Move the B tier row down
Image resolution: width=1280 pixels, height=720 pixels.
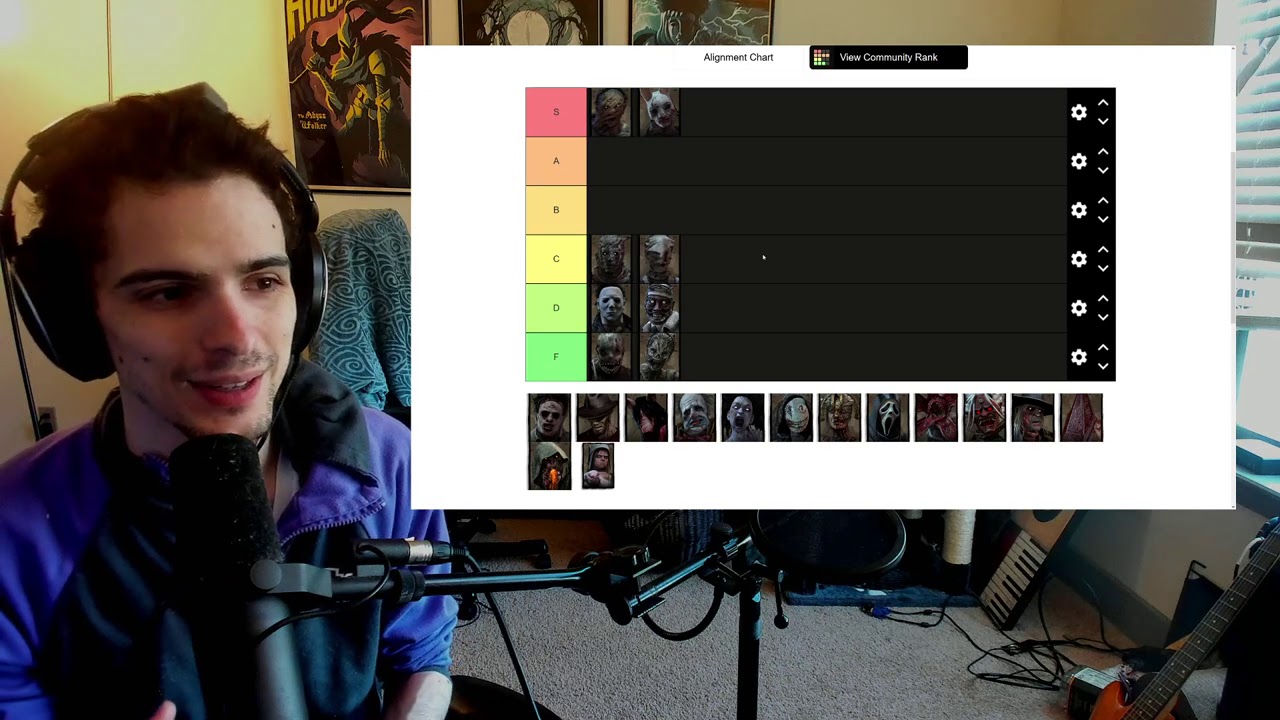[1103, 220]
